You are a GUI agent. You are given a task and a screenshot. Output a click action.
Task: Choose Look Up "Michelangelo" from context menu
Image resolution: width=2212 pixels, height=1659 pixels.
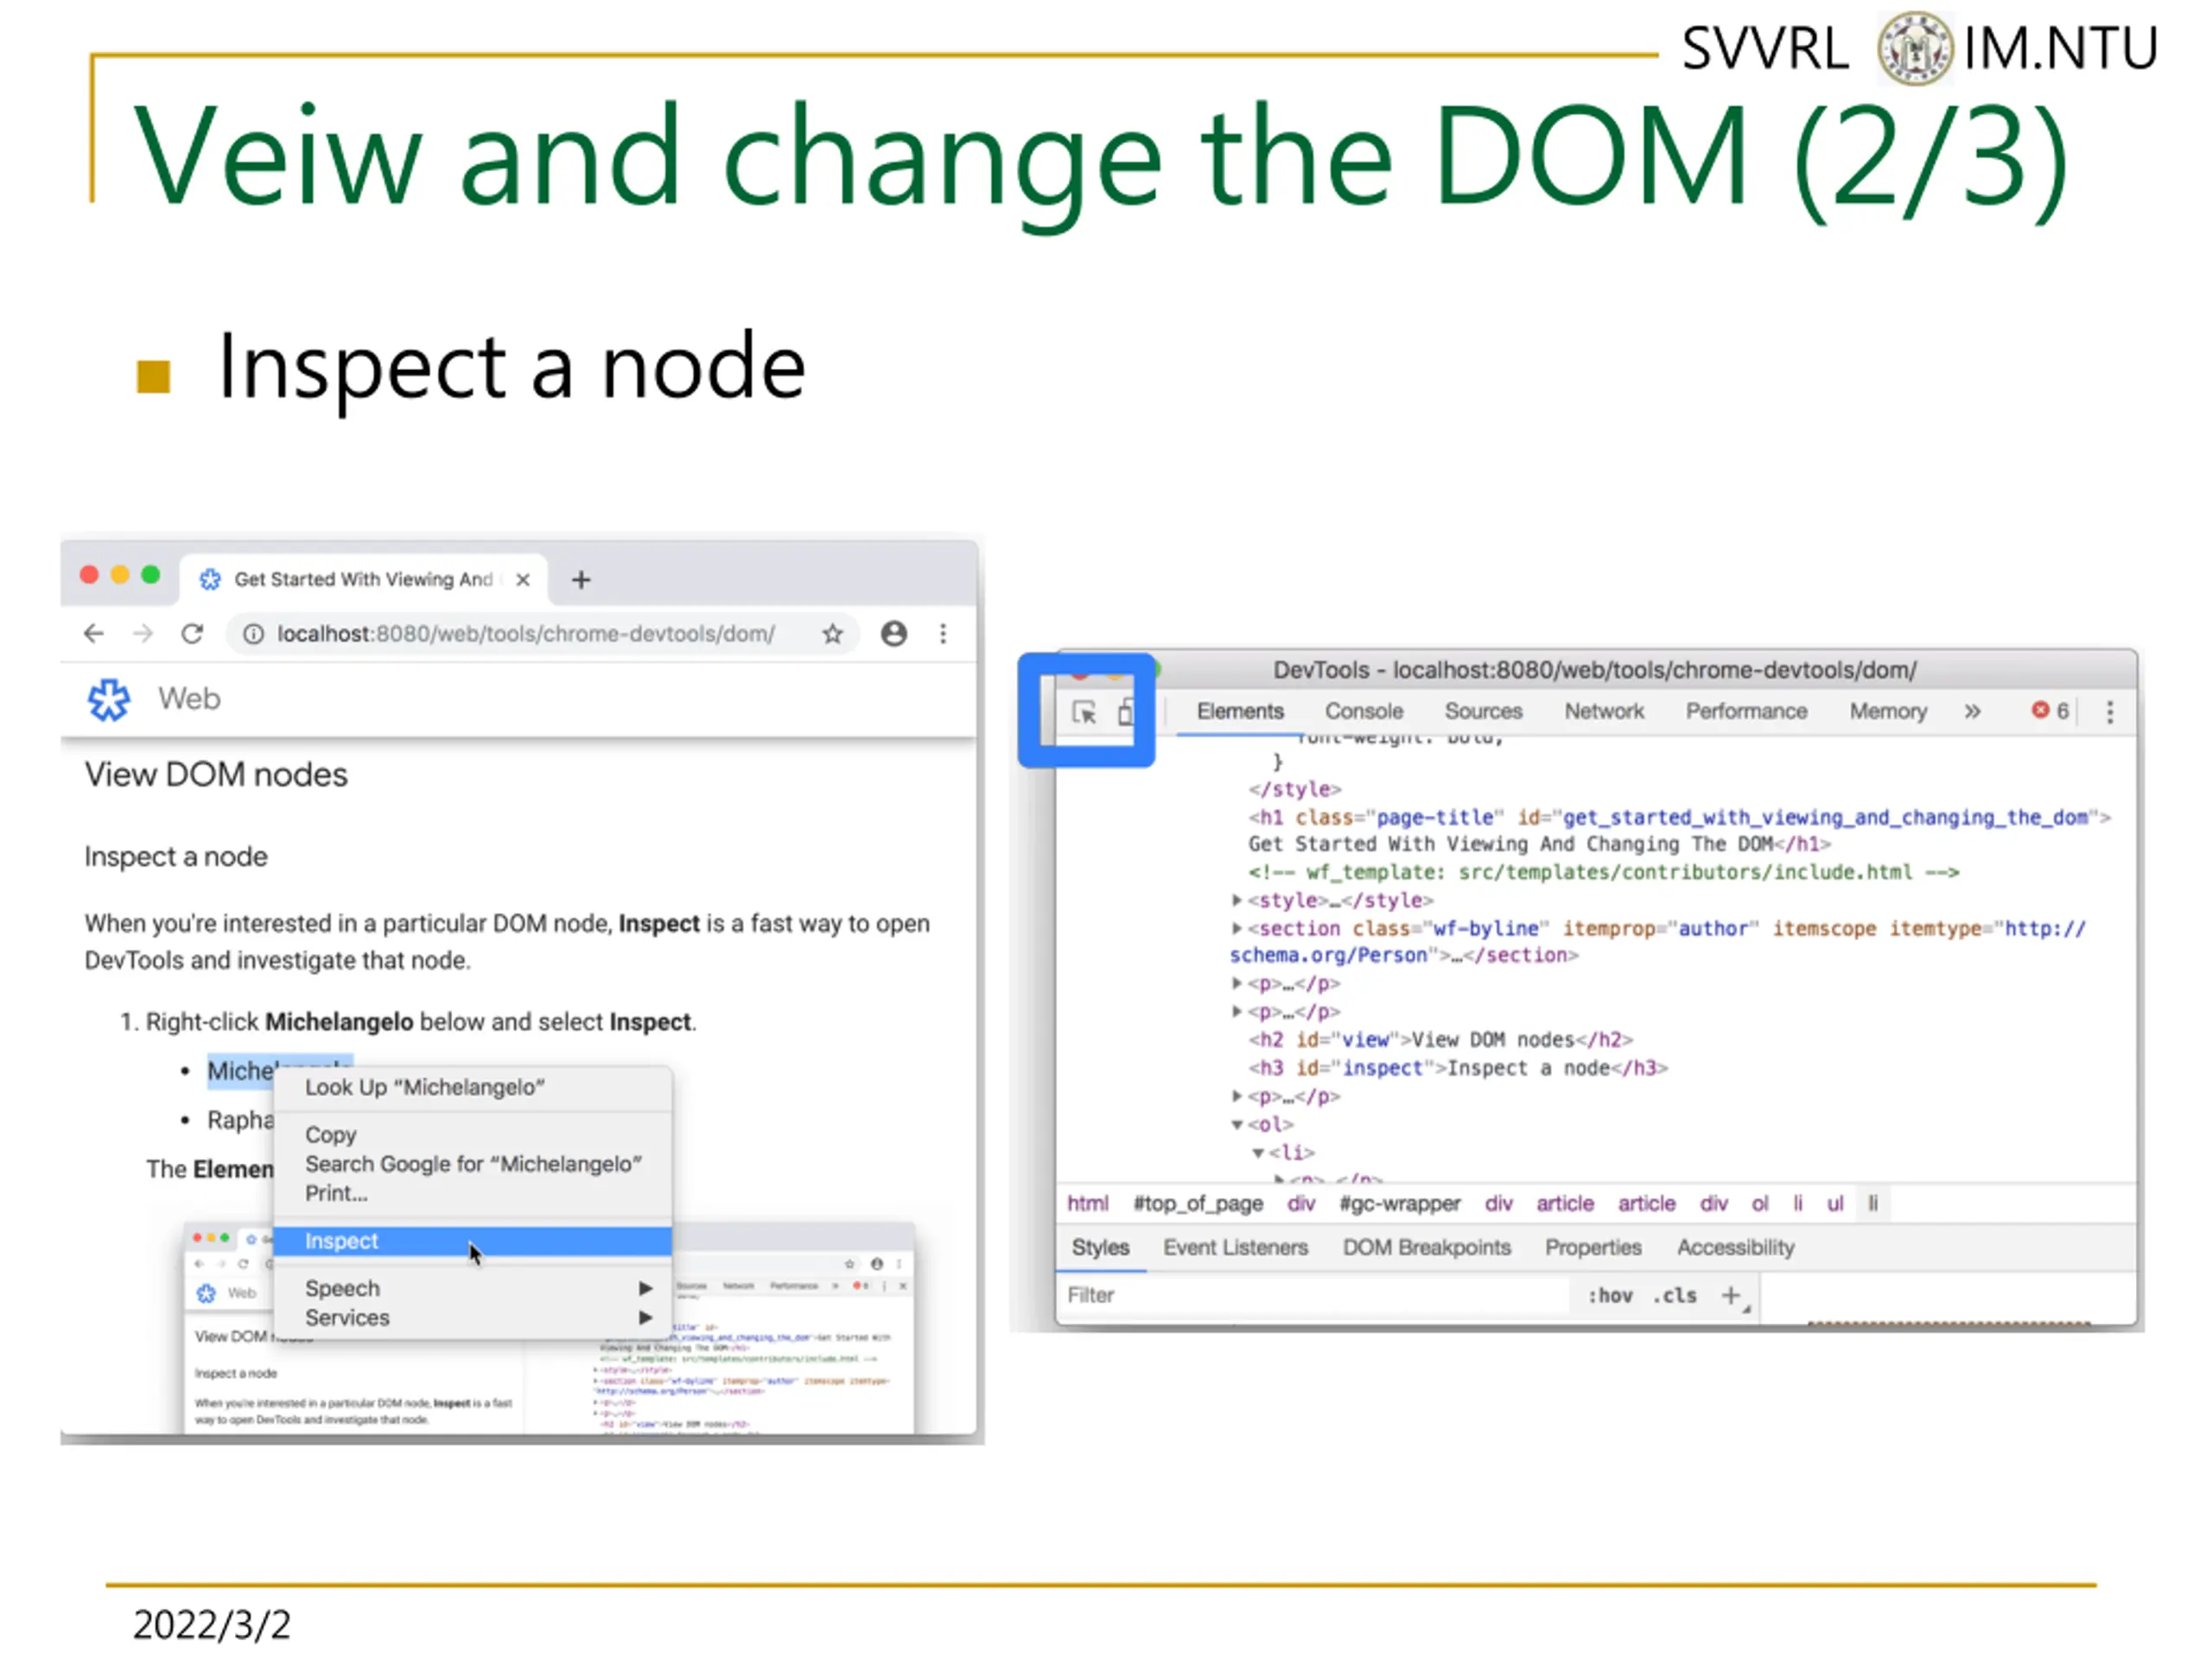coord(473,1088)
